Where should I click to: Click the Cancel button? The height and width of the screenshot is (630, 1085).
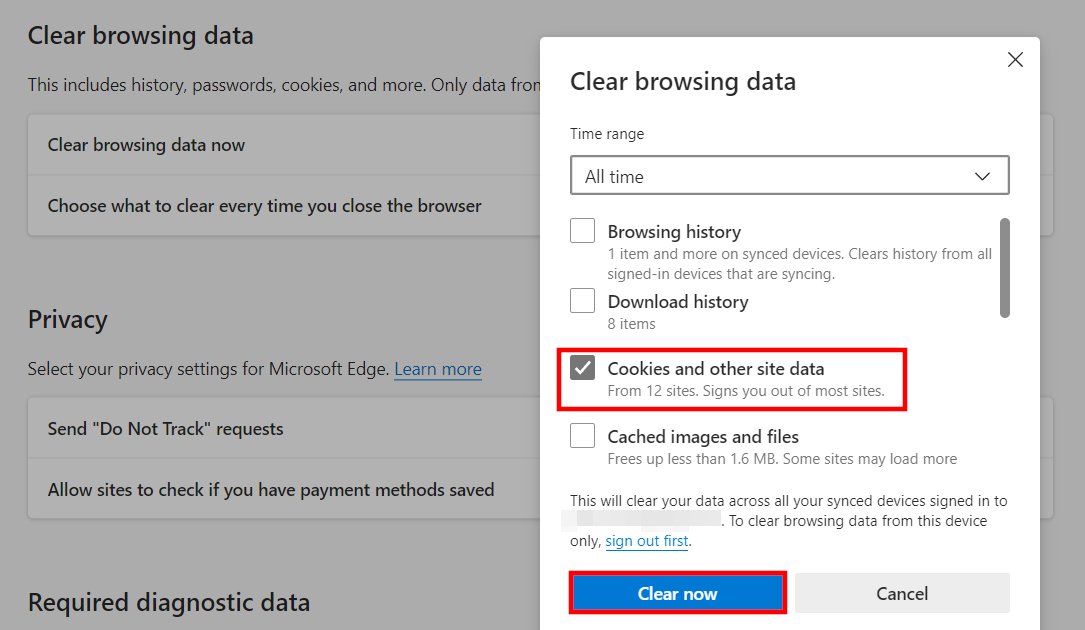click(902, 593)
